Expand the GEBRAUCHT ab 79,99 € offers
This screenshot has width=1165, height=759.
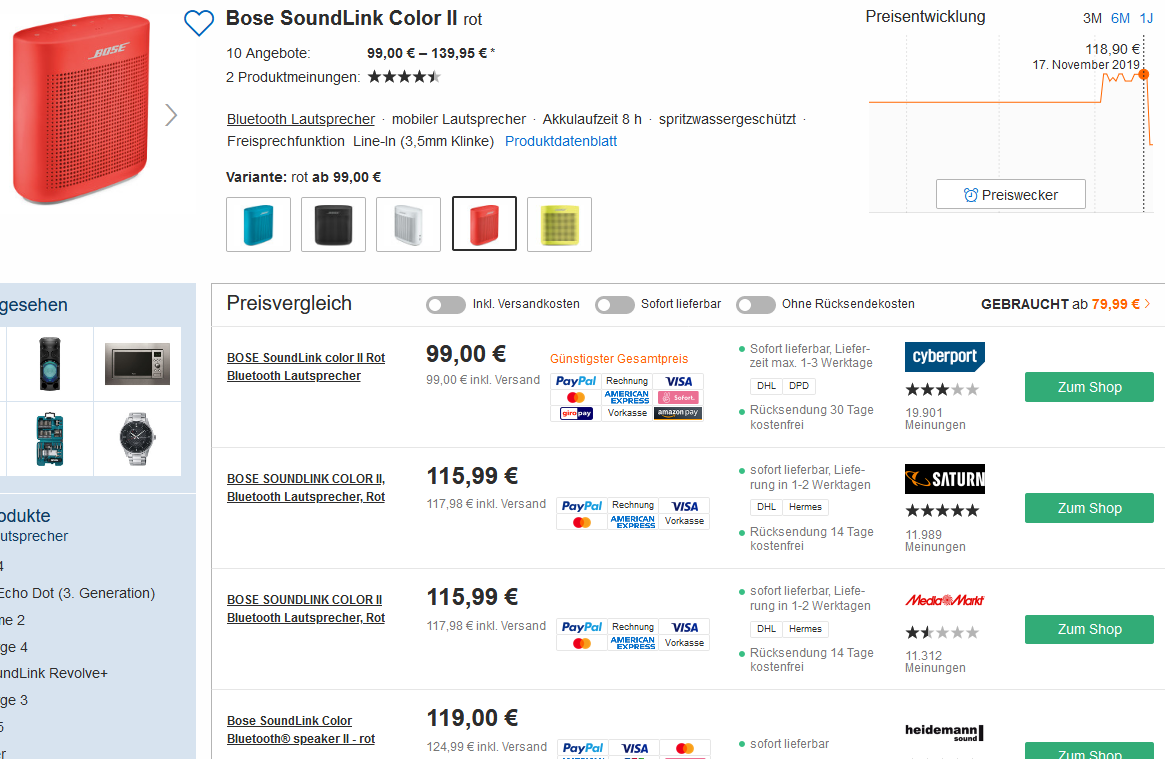[1066, 304]
